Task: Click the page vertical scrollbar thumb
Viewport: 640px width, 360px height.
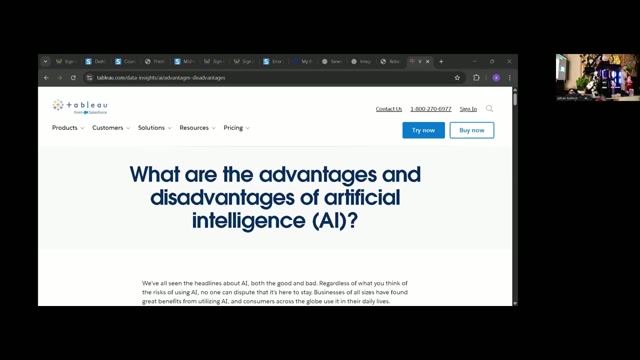Action: tap(515, 99)
